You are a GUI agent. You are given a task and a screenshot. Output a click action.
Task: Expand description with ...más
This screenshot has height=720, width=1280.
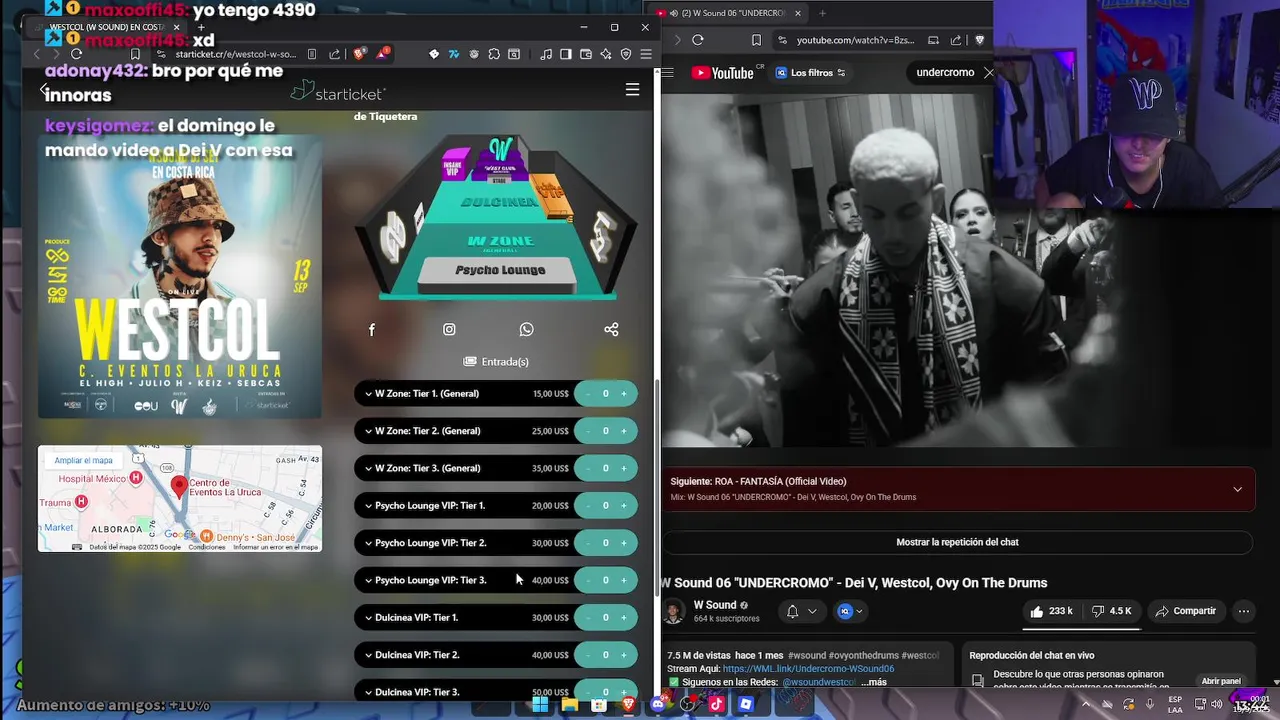874,682
